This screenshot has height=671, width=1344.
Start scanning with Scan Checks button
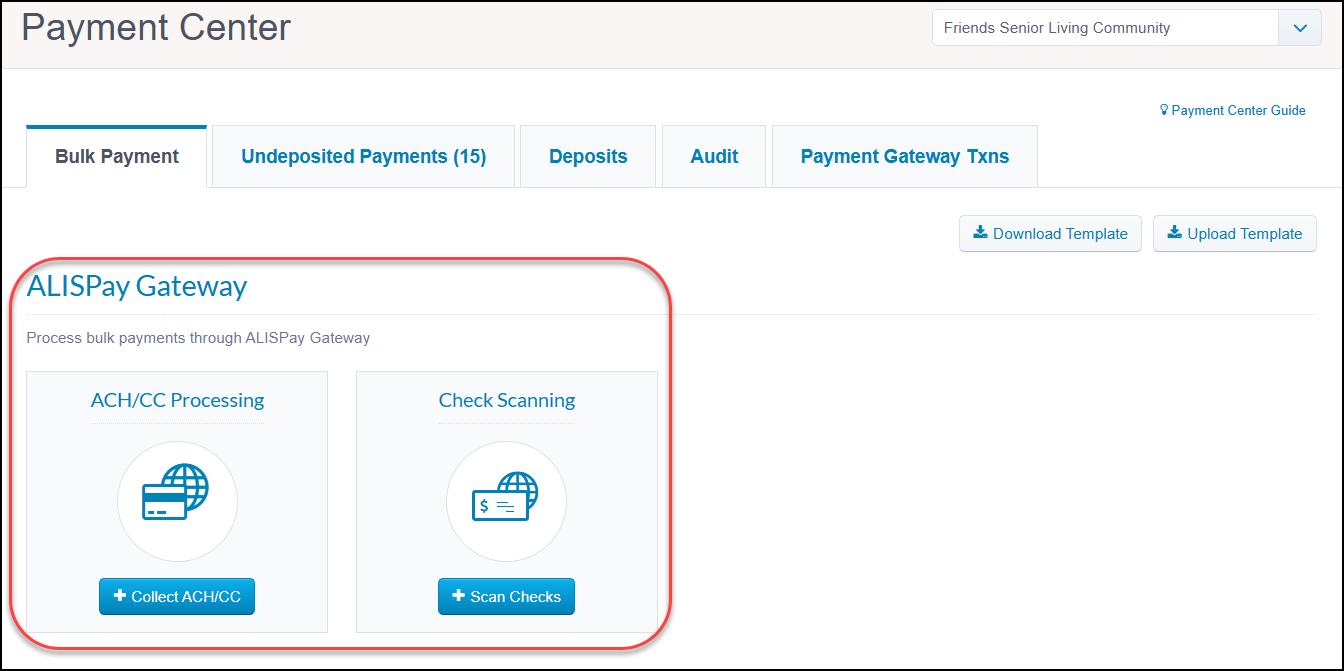click(x=506, y=597)
